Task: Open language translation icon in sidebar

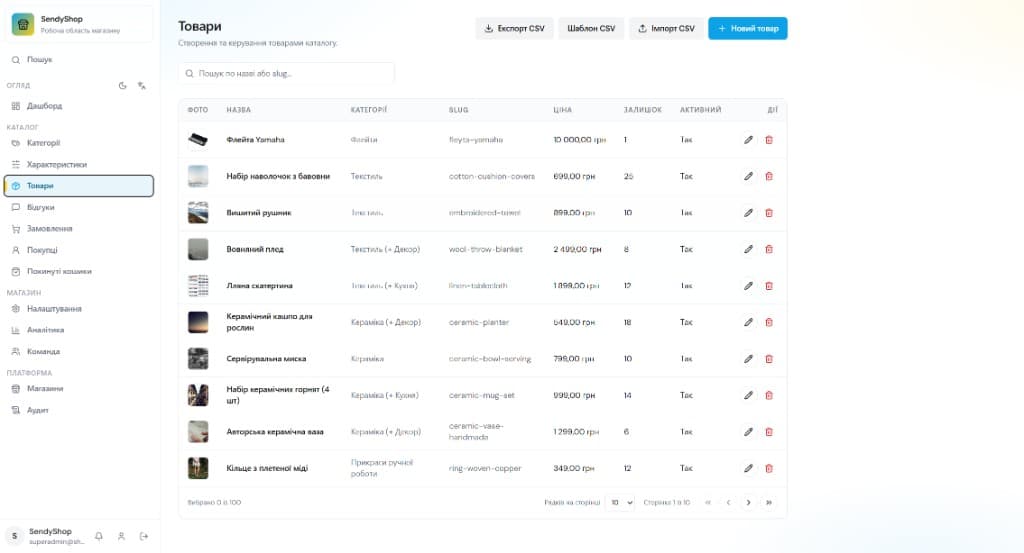Action: coord(142,86)
